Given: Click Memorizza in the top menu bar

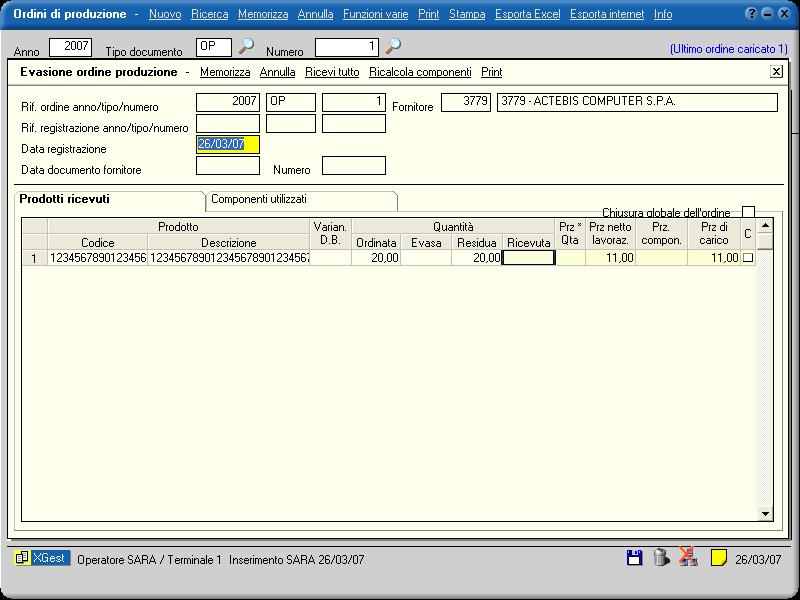Looking at the screenshot, I should [263, 14].
